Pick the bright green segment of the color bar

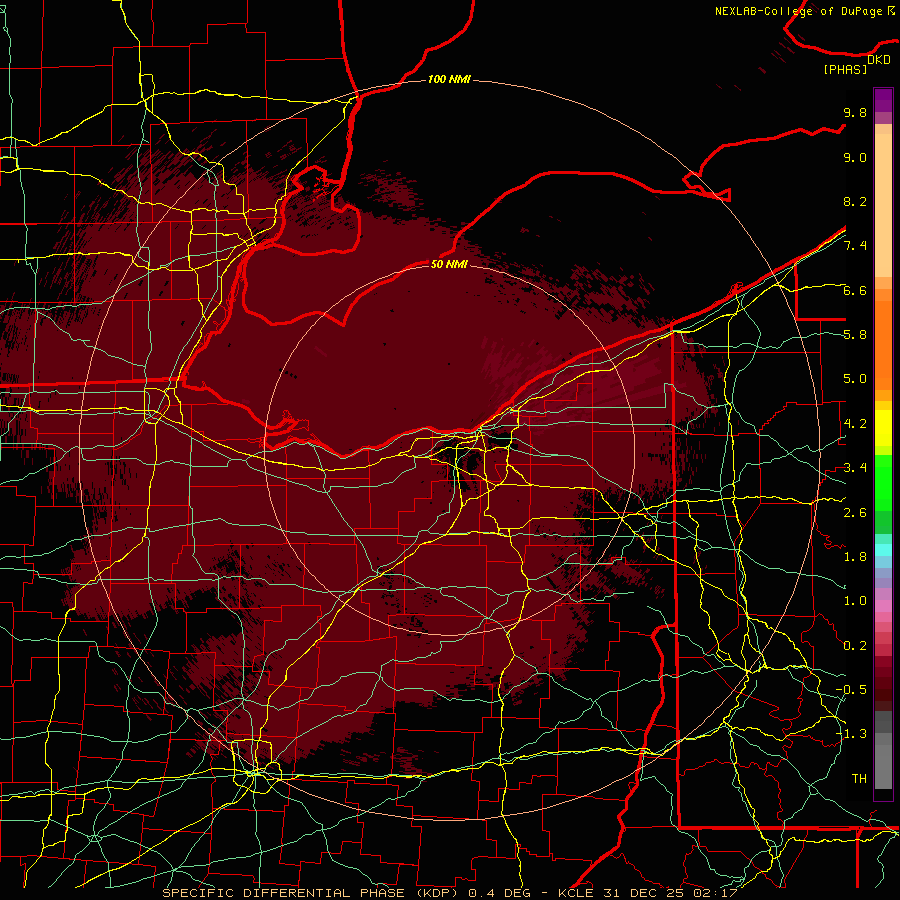pos(883,483)
